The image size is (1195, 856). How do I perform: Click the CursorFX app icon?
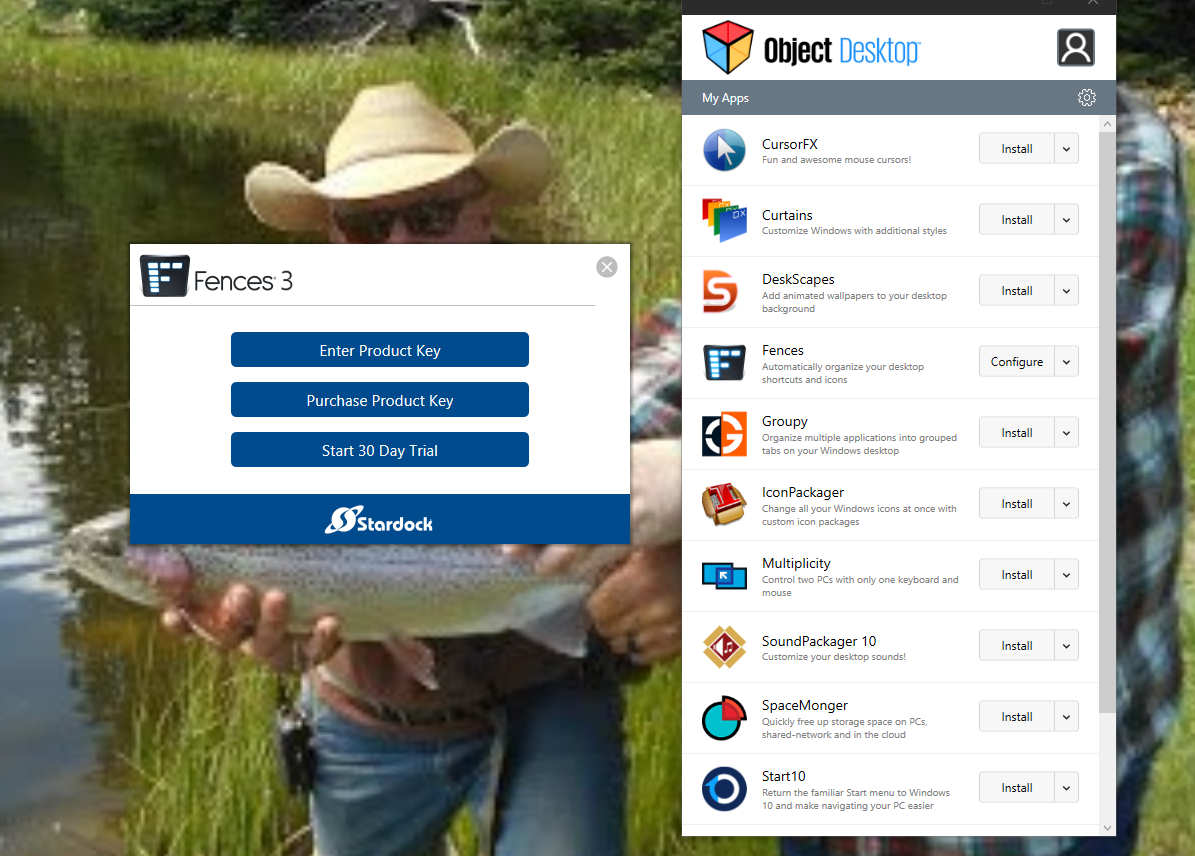coord(724,150)
